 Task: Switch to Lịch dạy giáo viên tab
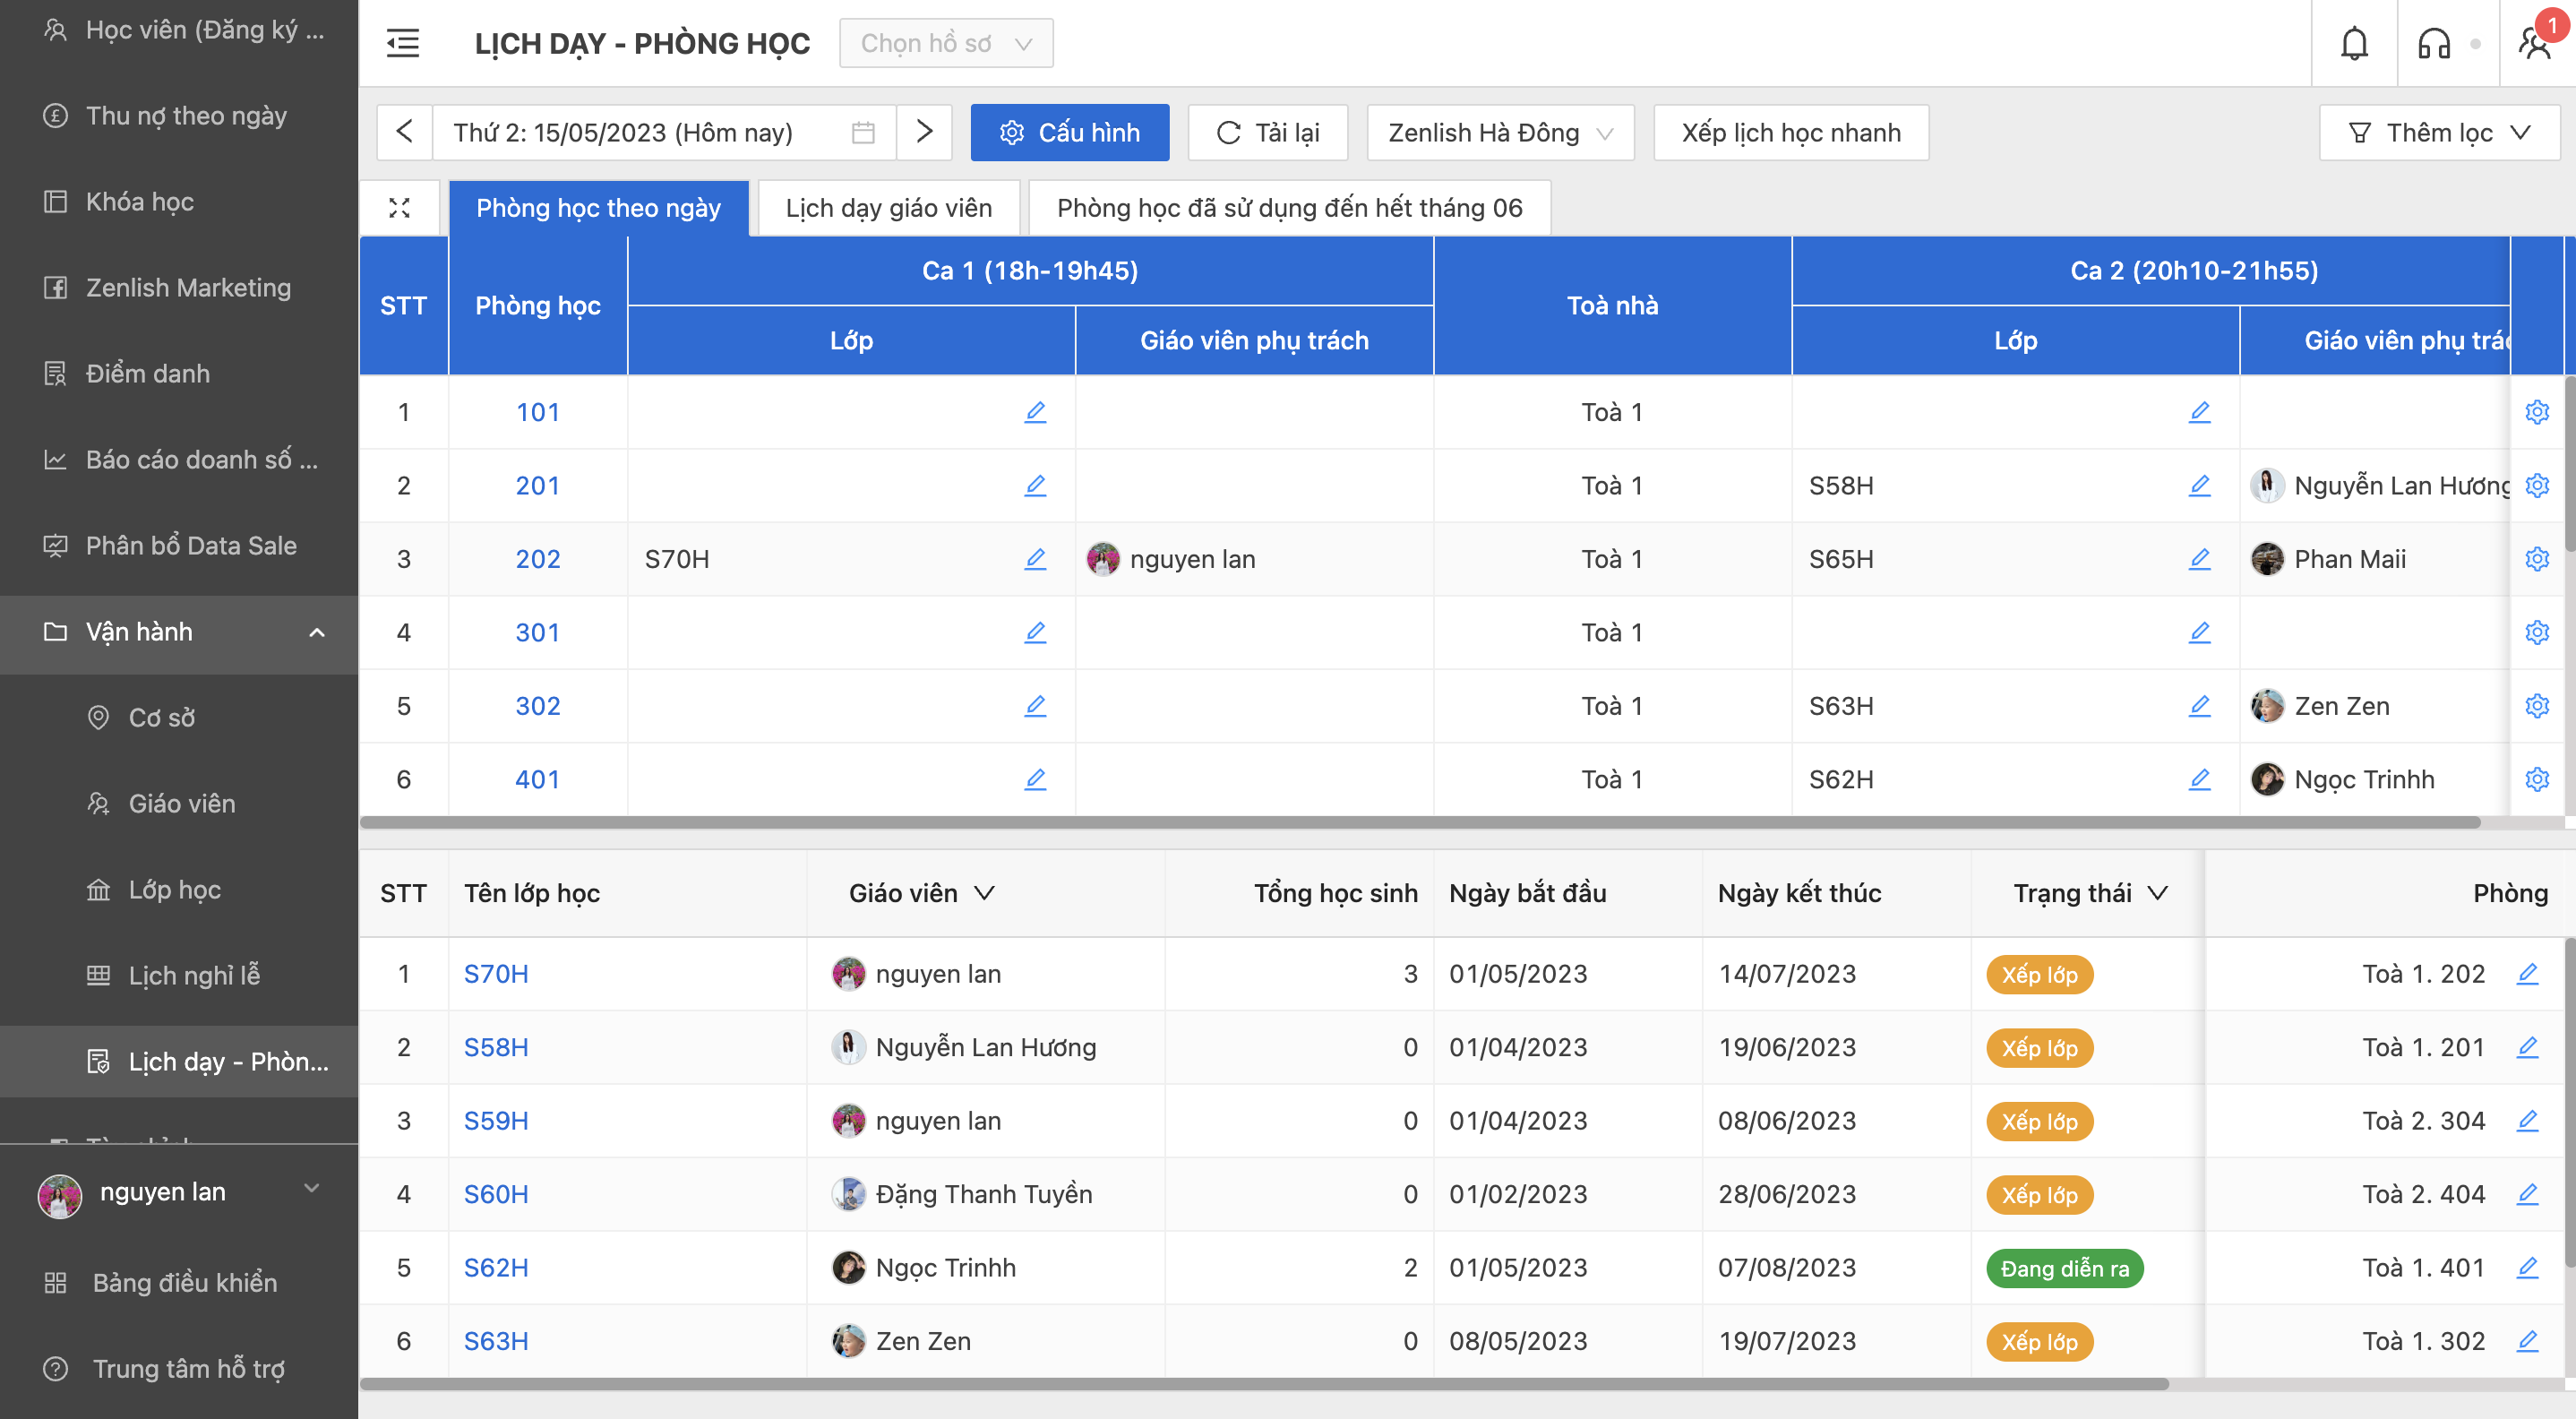[888, 208]
